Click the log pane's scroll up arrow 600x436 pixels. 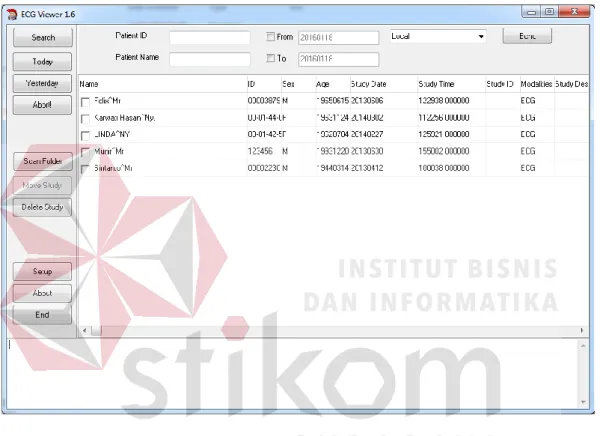pos(583,346)
